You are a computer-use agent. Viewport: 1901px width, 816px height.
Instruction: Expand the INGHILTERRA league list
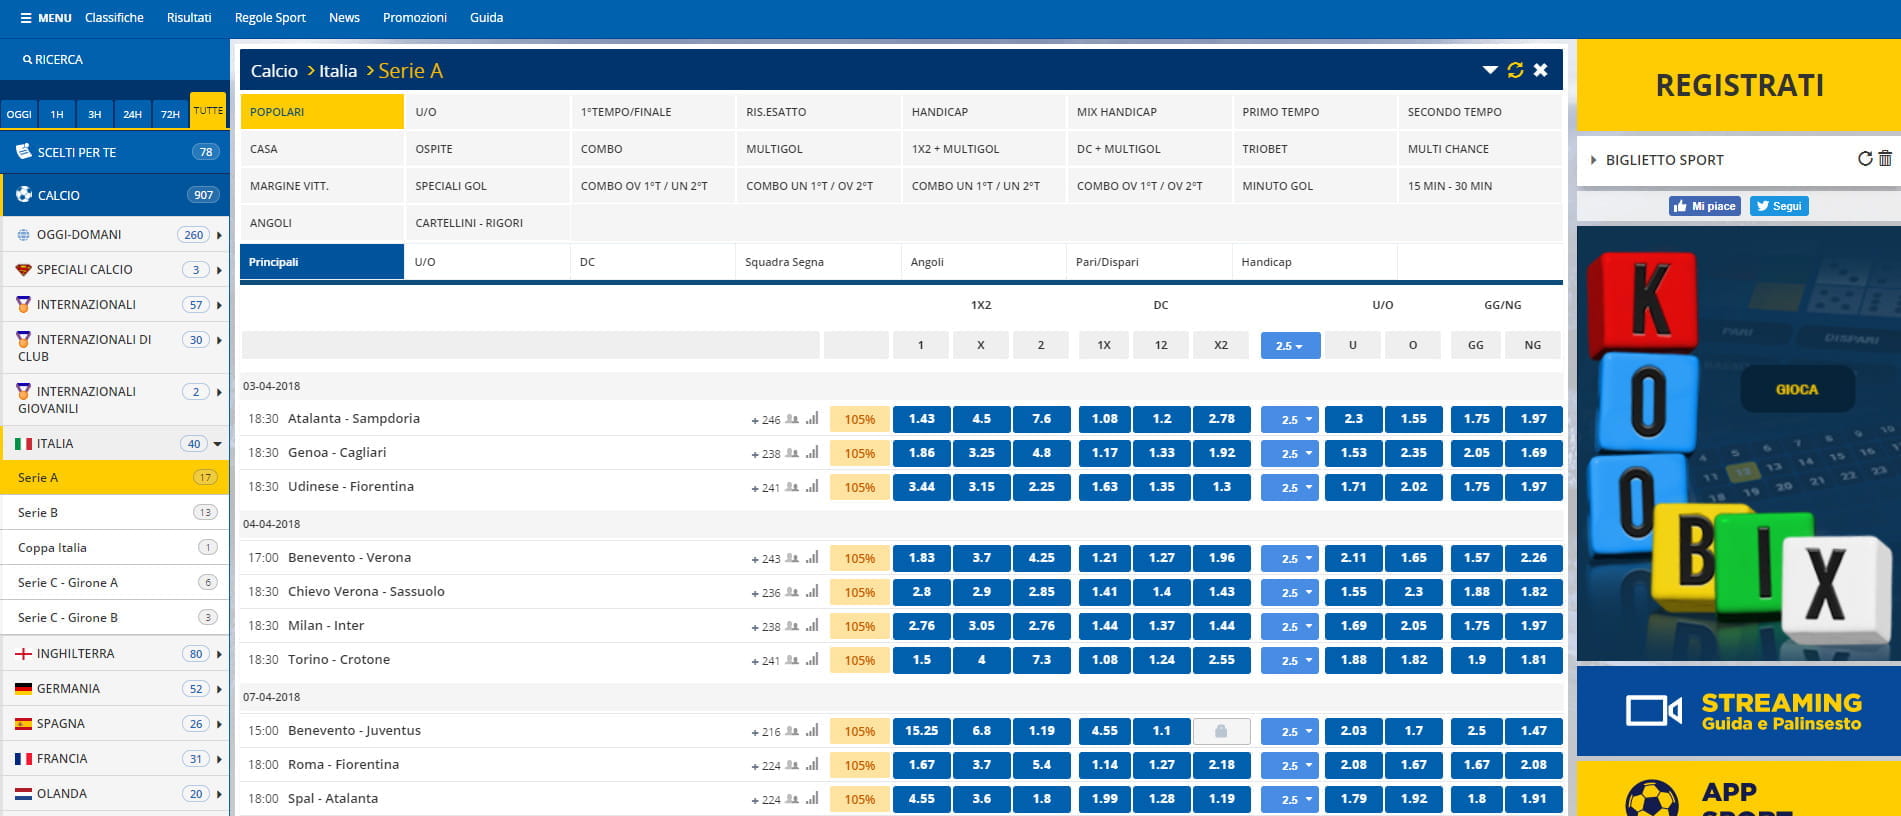218,654
